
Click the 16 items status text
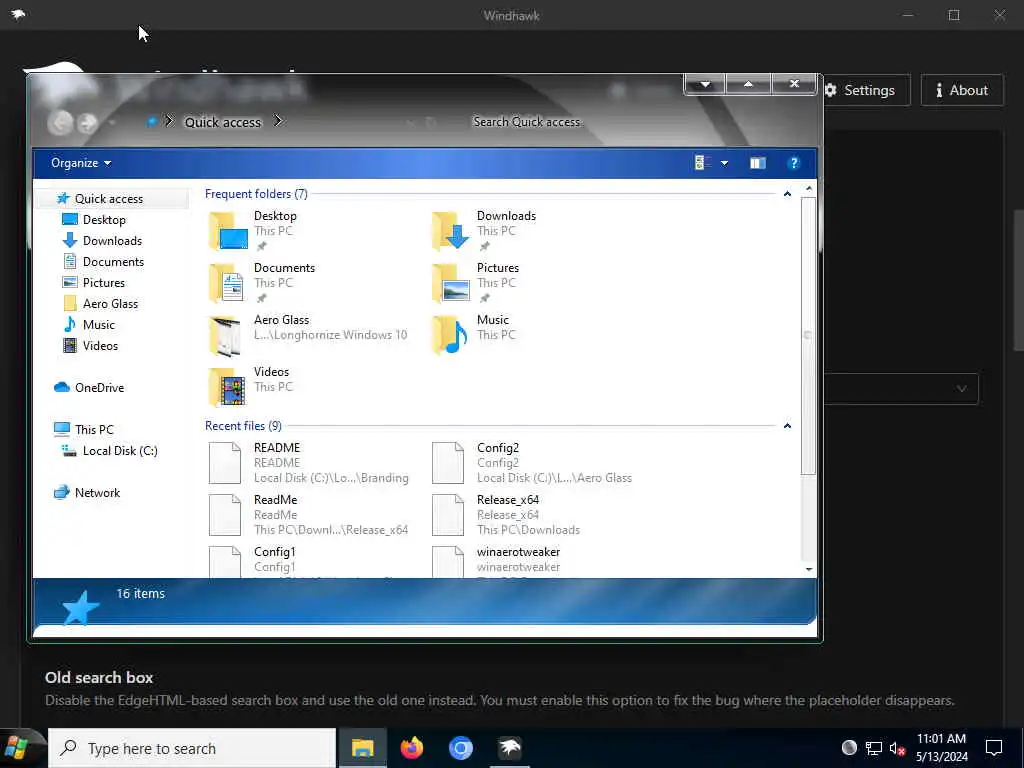[140, 593]
